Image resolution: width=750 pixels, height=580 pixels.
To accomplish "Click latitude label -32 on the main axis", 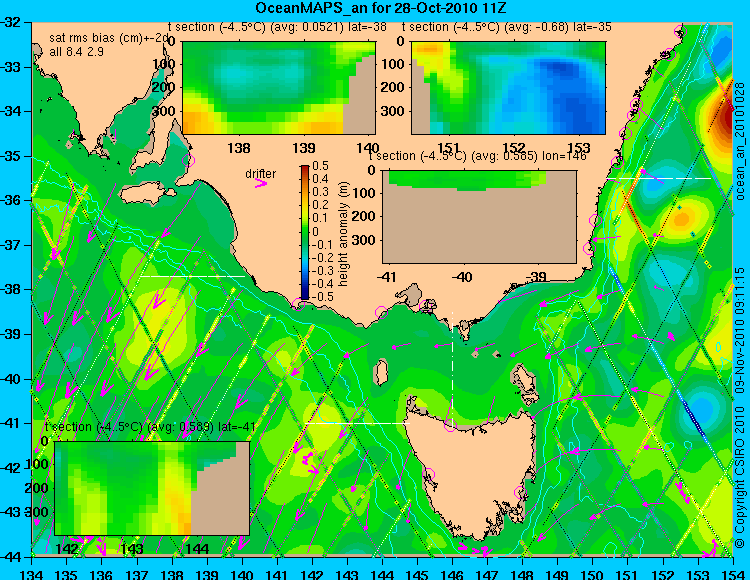I will tap(11, 22).
